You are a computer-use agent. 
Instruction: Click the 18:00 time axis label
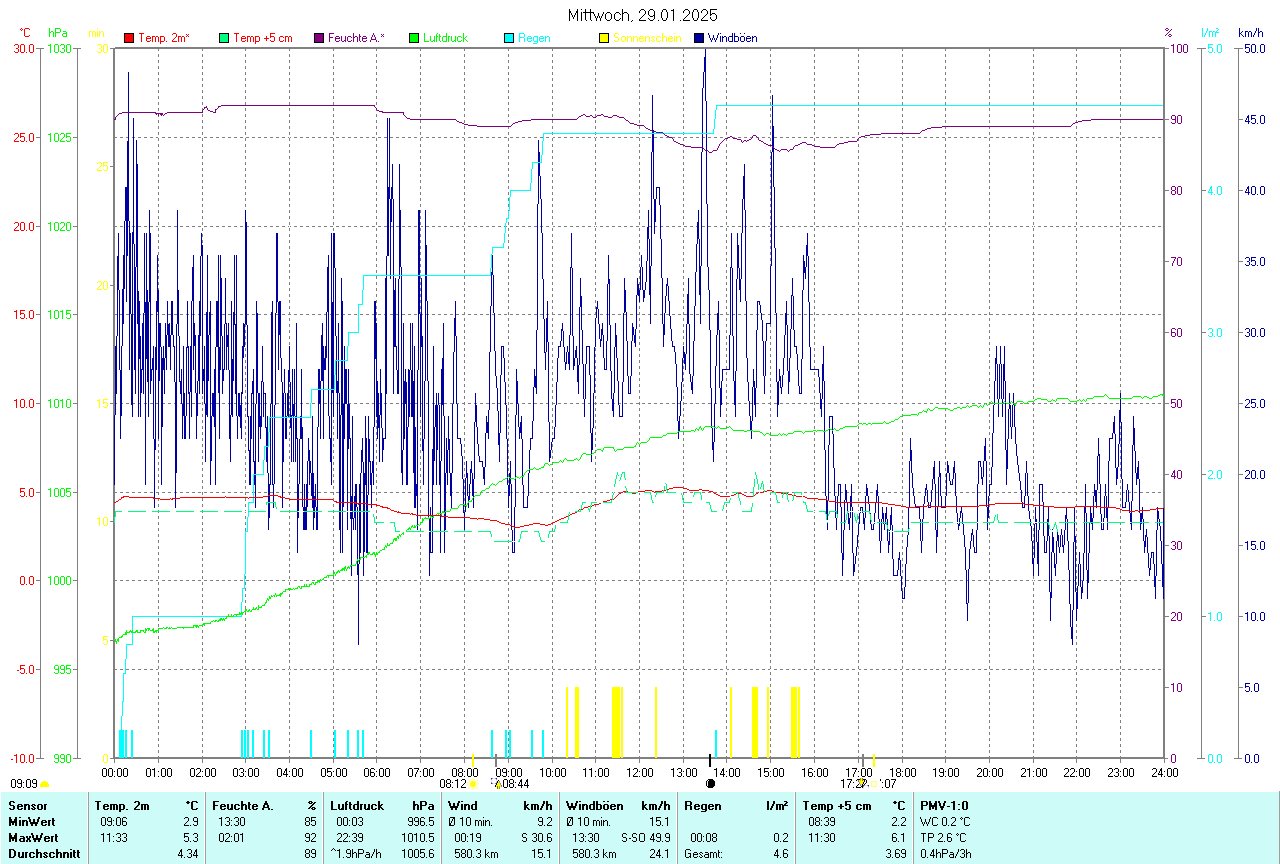coord(902,772)
